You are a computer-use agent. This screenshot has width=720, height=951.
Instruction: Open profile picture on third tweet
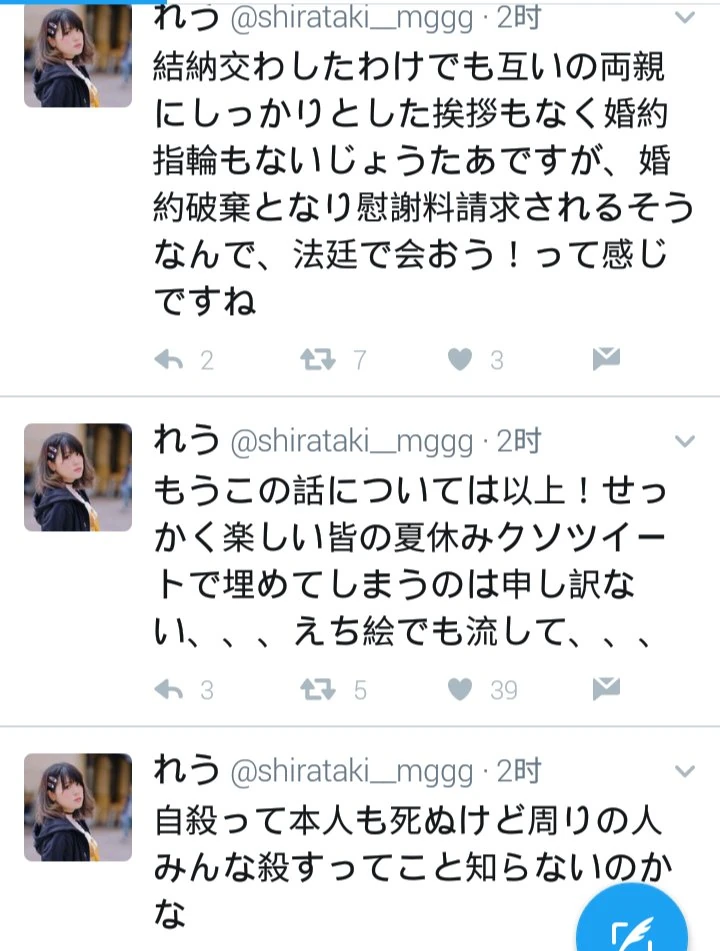tap(78, 807)
